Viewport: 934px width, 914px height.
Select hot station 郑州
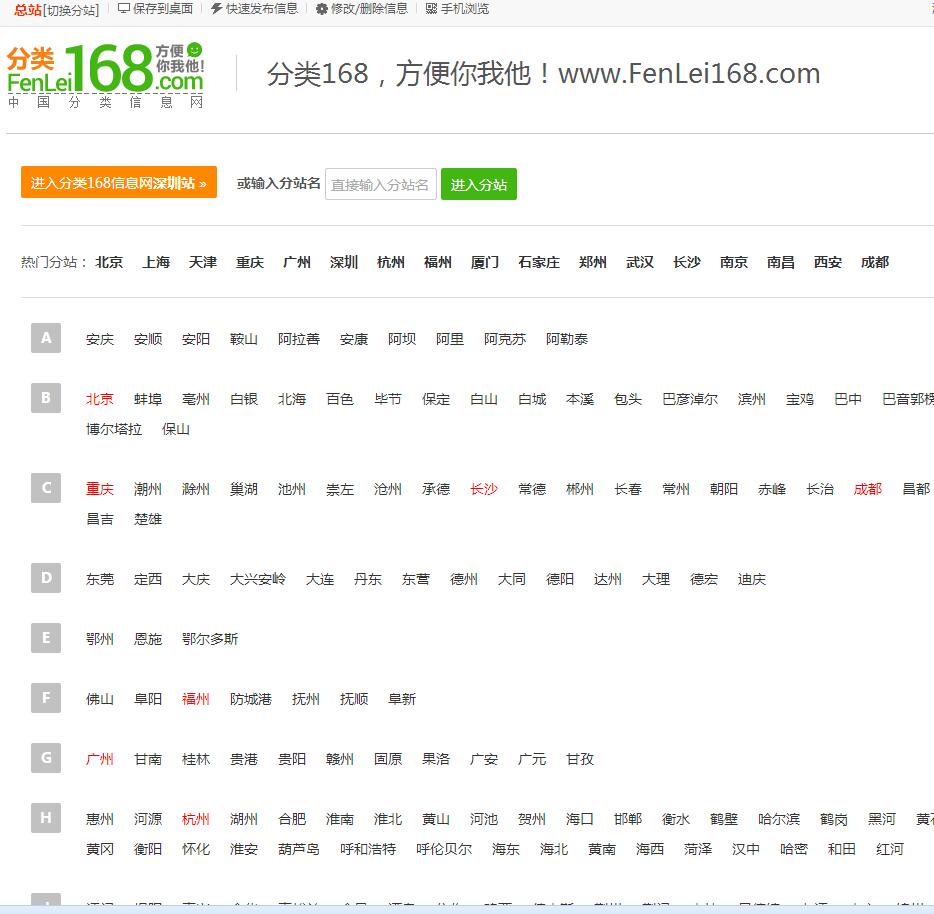pos(593,262)
